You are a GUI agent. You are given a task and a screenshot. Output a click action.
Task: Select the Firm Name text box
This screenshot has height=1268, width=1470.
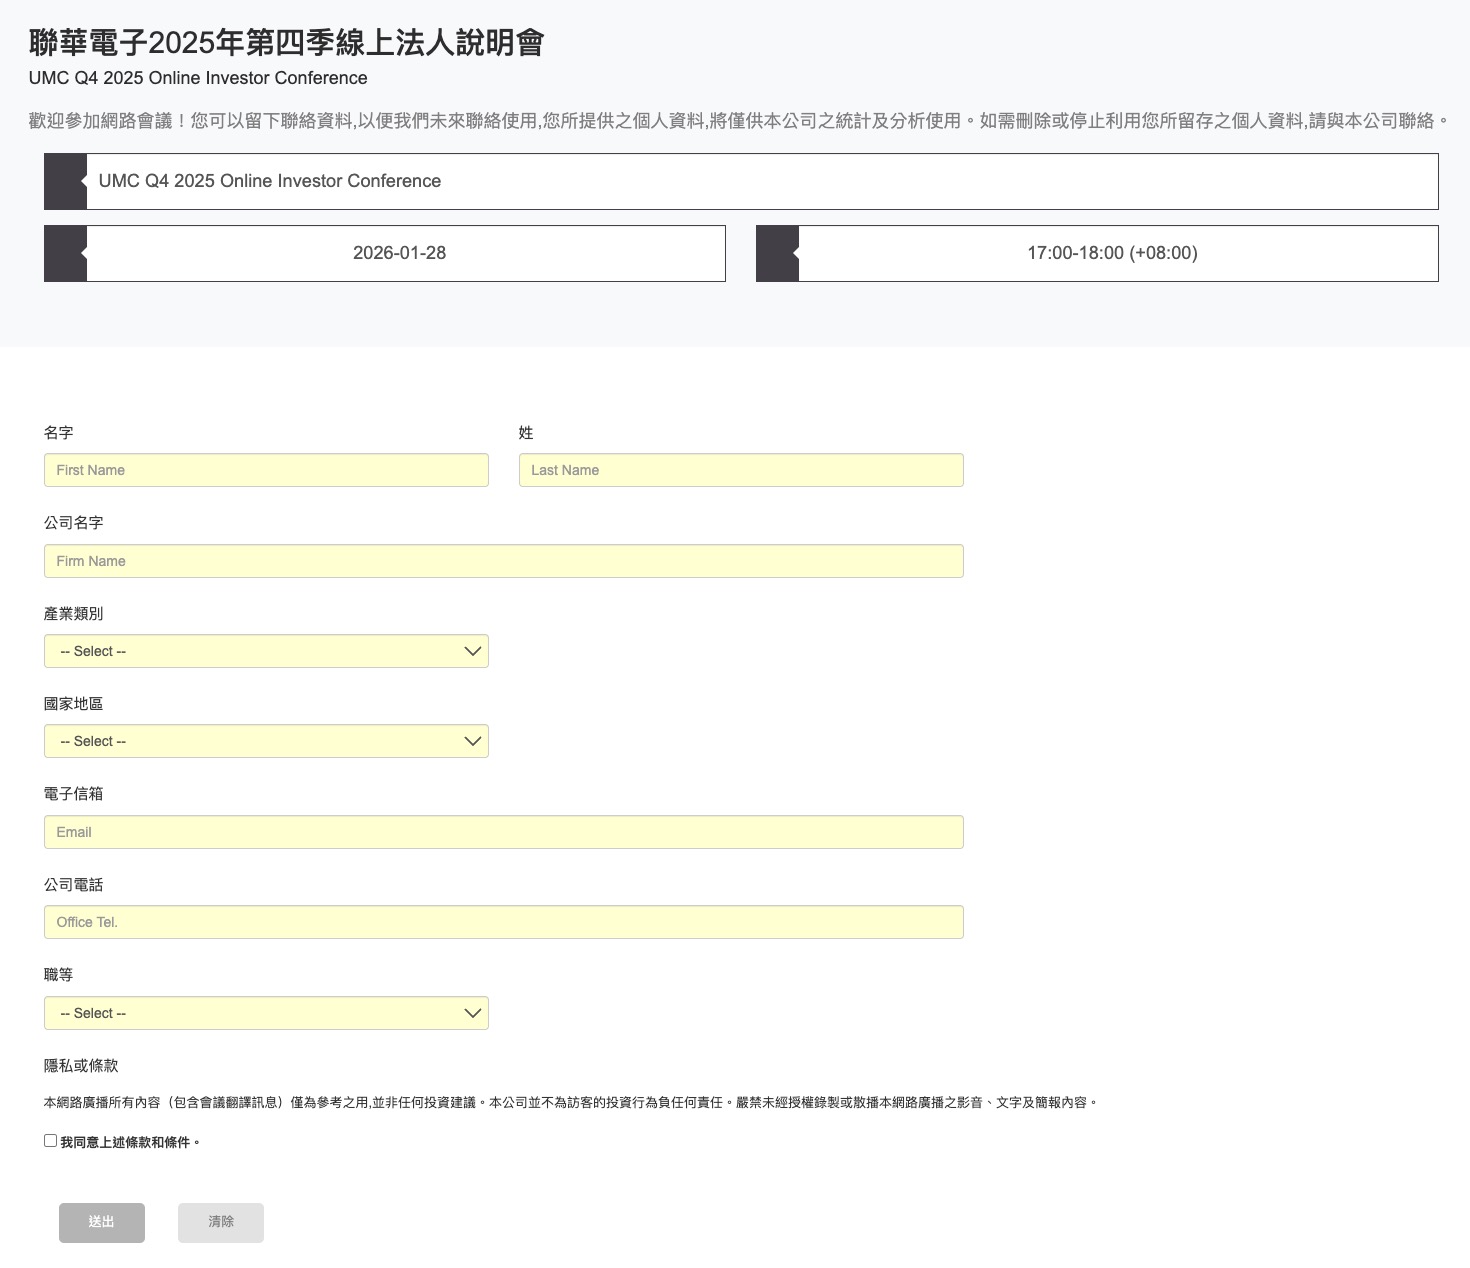503,561
